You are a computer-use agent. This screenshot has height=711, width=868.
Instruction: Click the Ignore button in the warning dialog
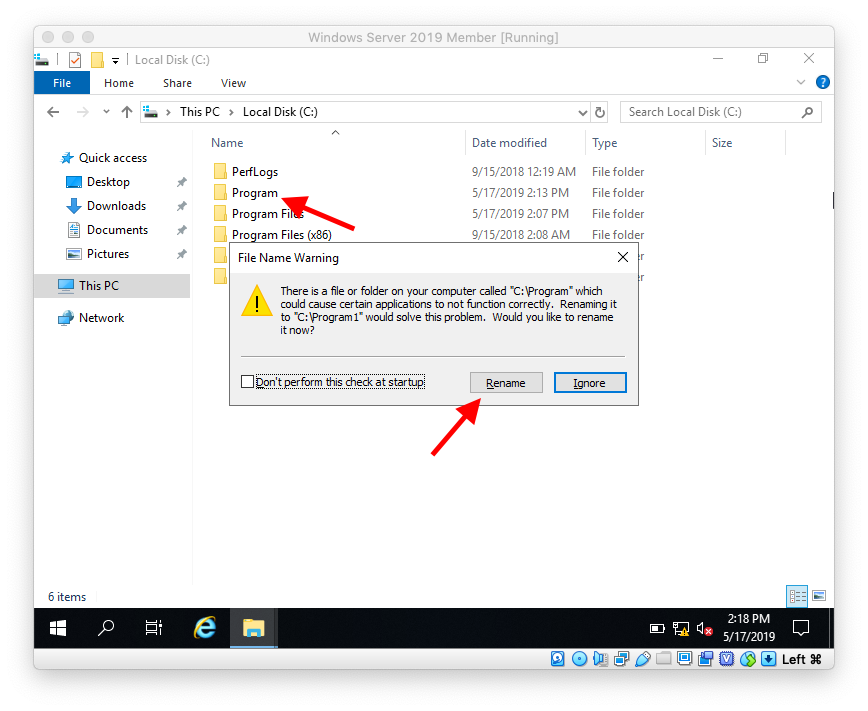(590, 382)
